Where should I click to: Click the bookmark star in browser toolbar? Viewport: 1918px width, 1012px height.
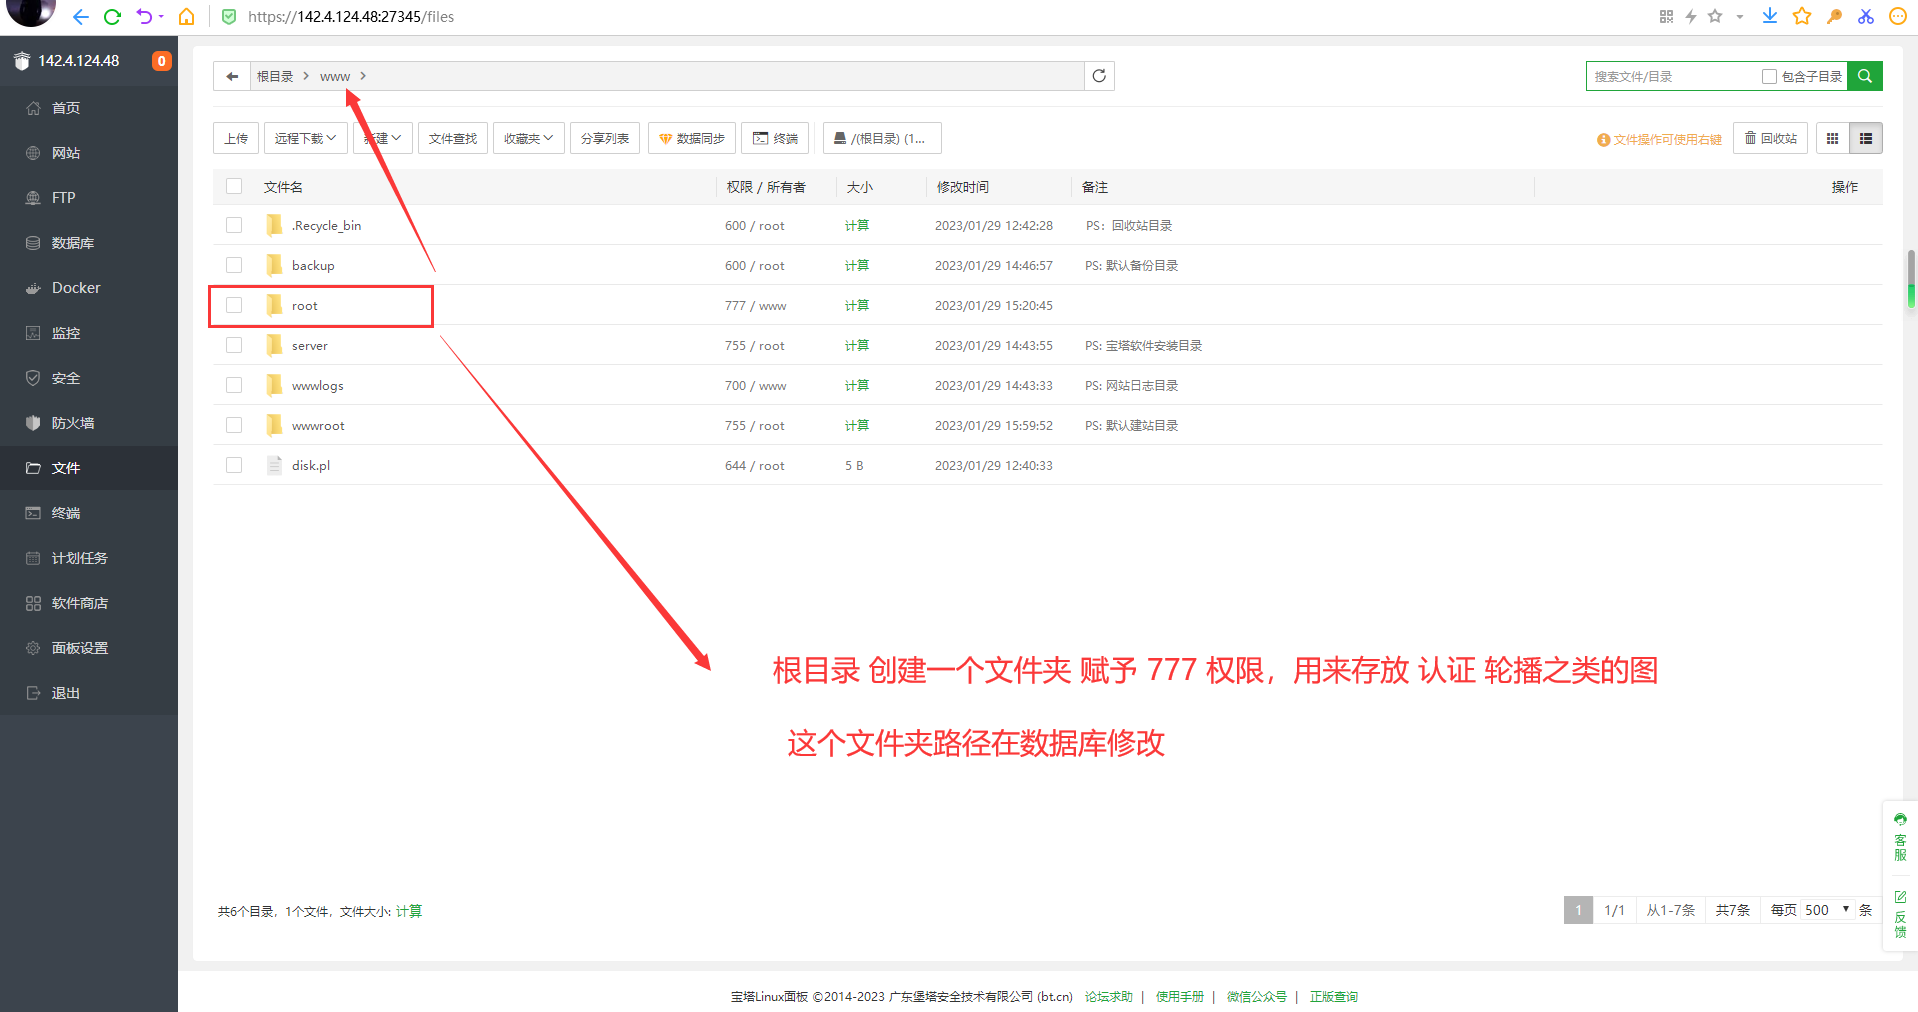1802,16
